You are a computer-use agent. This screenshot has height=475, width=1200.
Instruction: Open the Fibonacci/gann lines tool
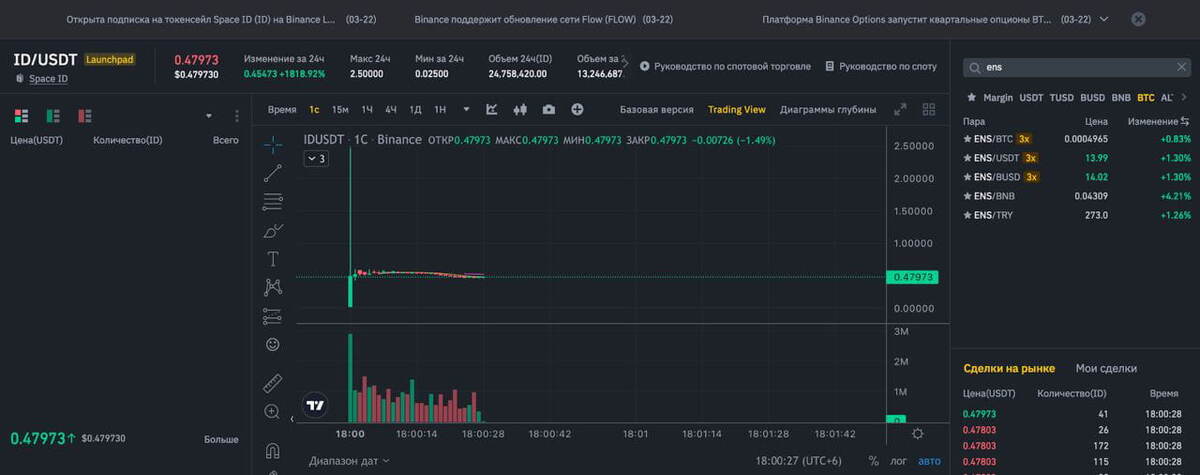click(272, 202)
